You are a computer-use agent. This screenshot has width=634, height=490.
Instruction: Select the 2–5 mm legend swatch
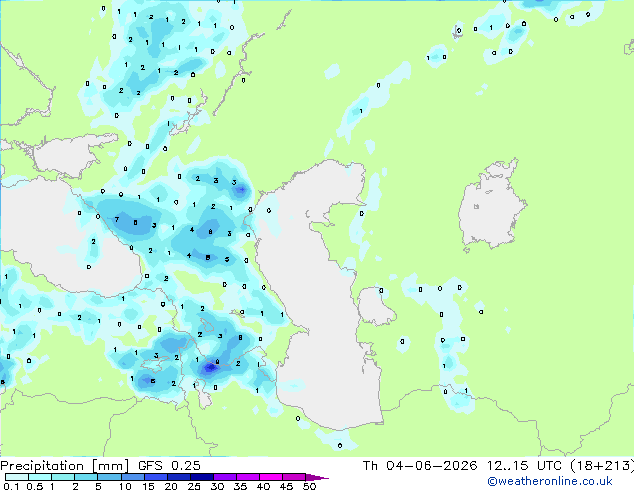pos(86,477)
